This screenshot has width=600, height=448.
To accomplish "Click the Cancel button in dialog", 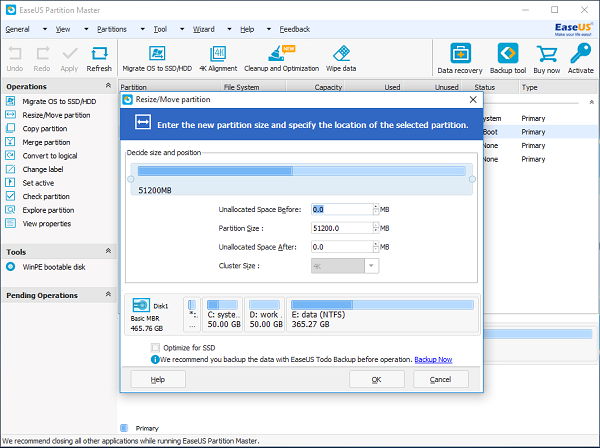I will point(440,380).
